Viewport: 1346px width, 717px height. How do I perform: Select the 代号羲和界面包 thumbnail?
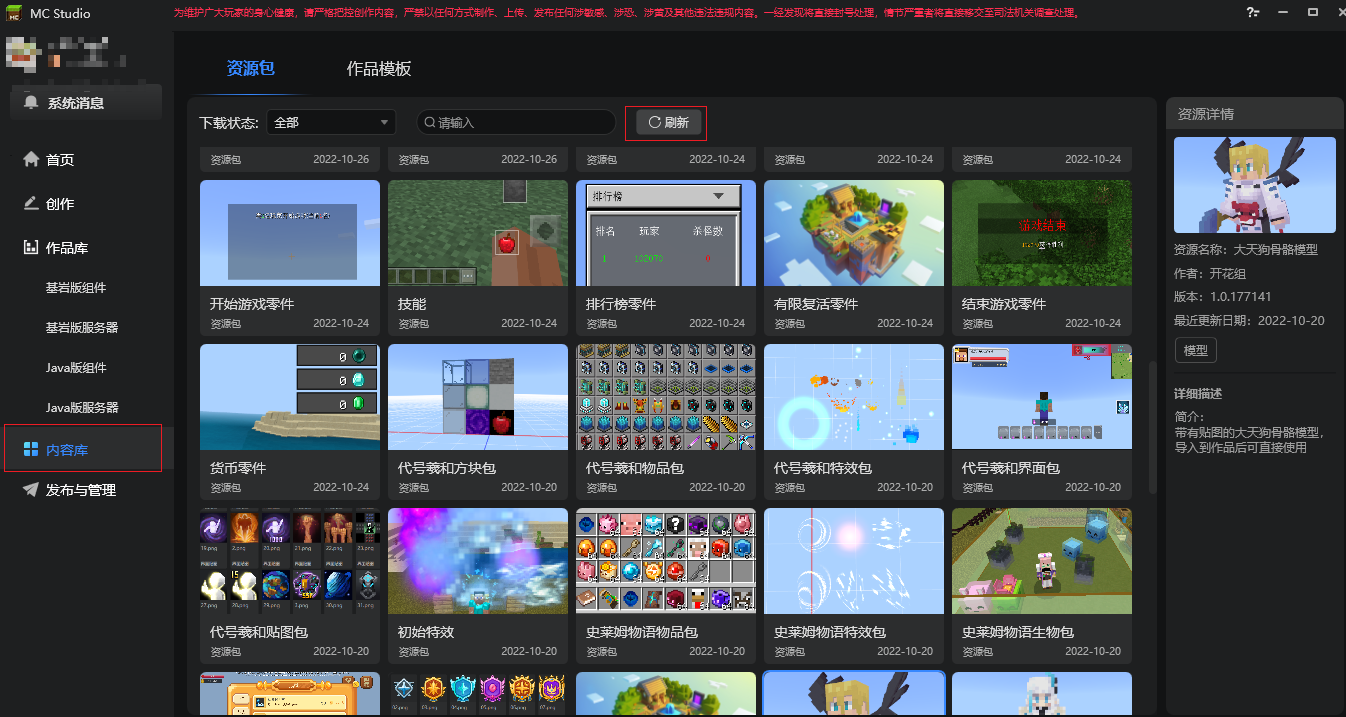pos(1042,397)
